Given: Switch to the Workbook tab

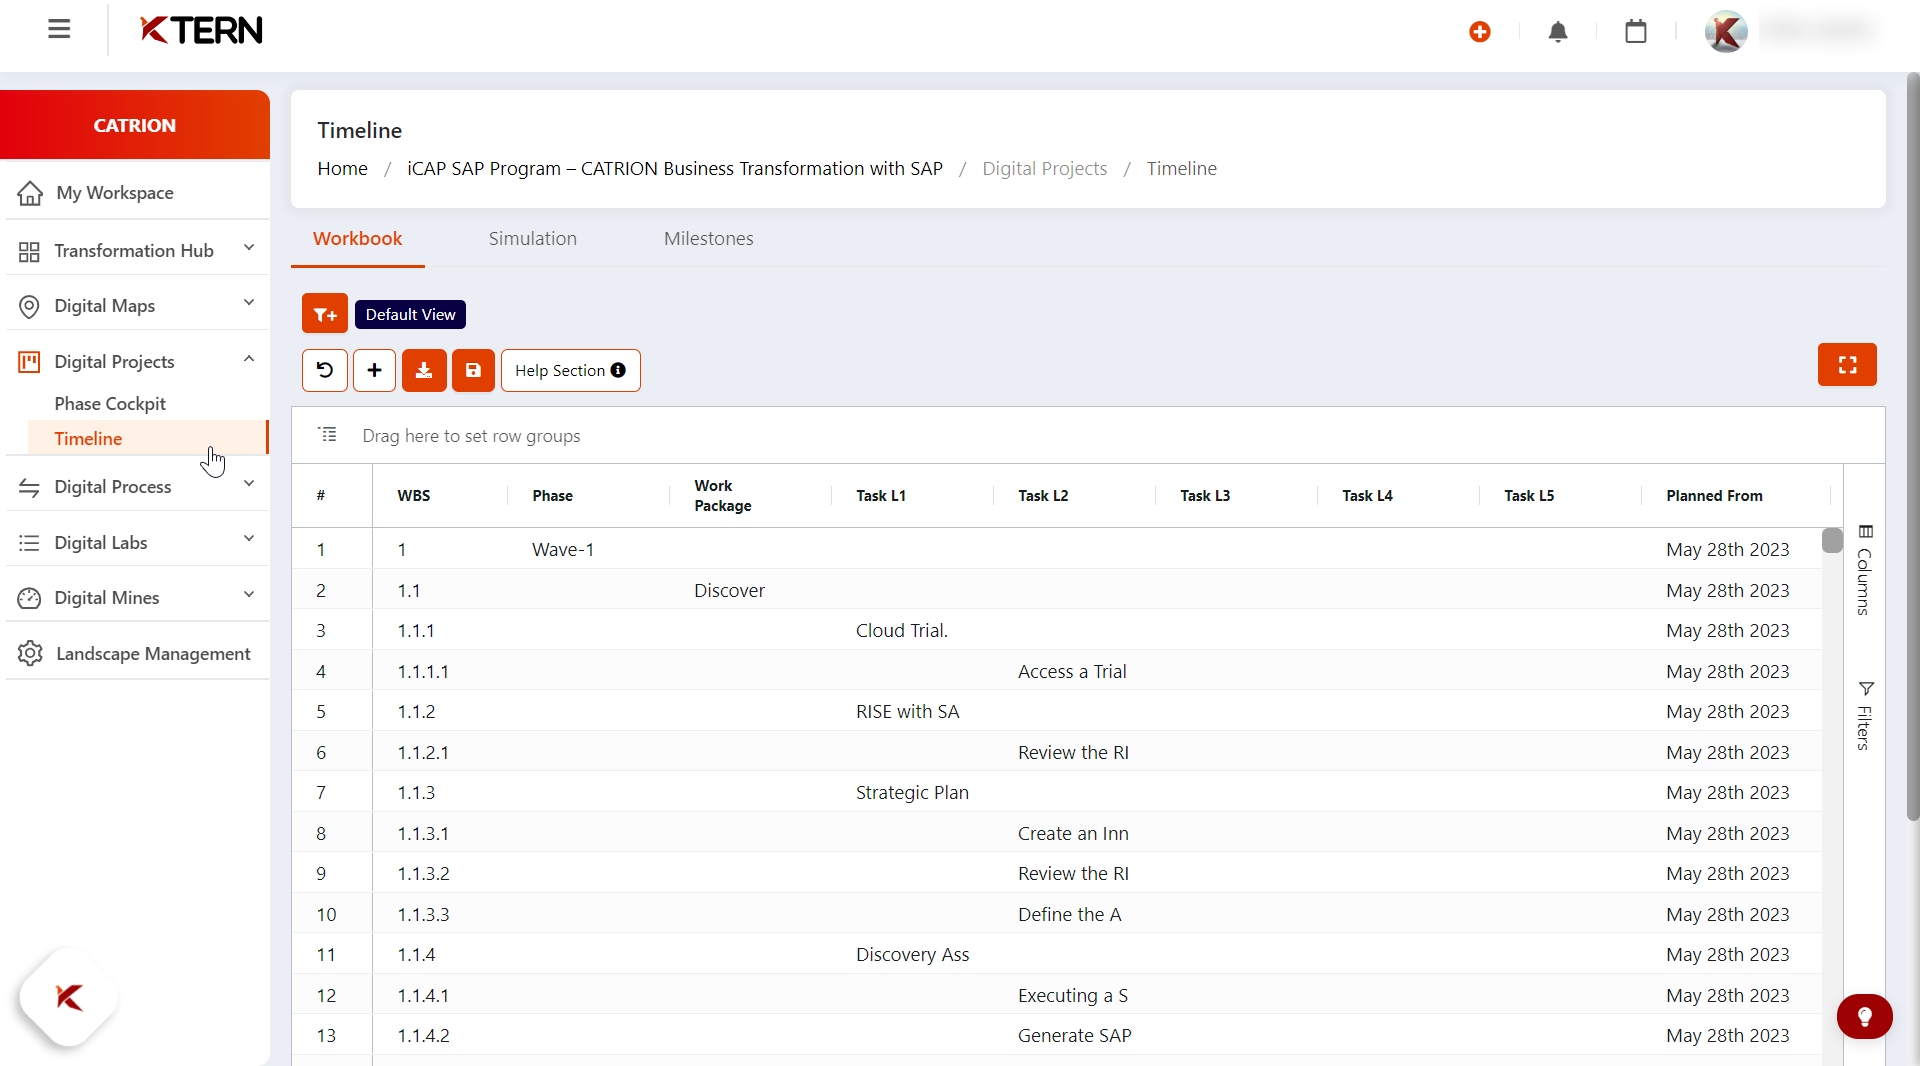Looking at the screenshot, I should [357, 239].
